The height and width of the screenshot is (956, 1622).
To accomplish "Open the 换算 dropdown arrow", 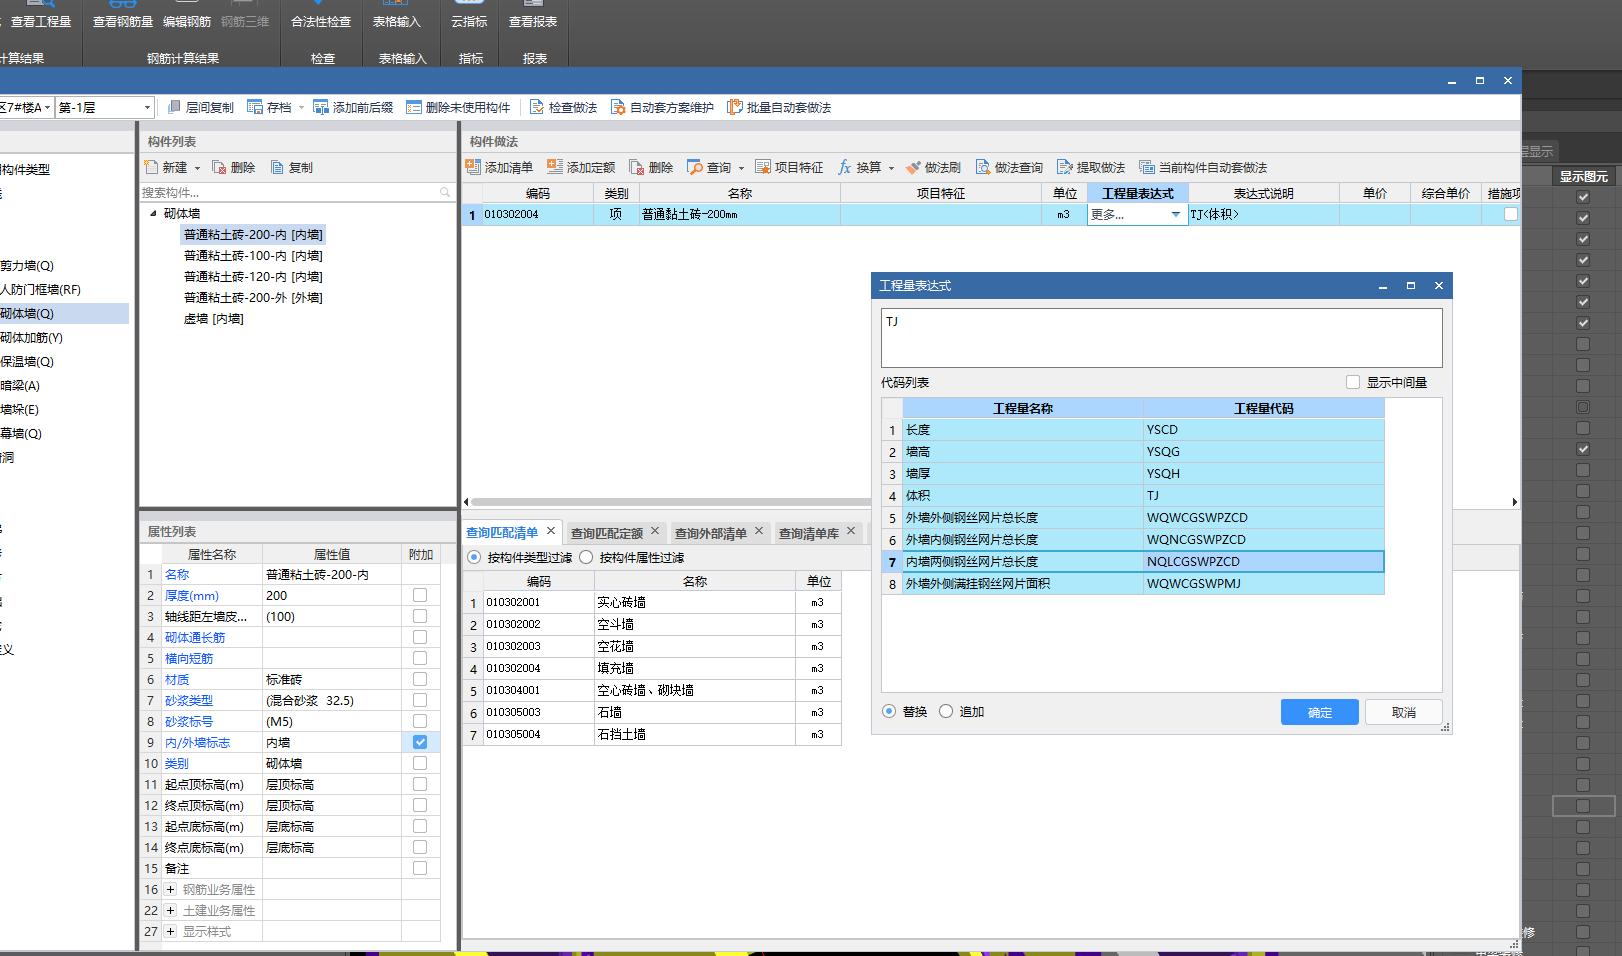I will point(891,168).
